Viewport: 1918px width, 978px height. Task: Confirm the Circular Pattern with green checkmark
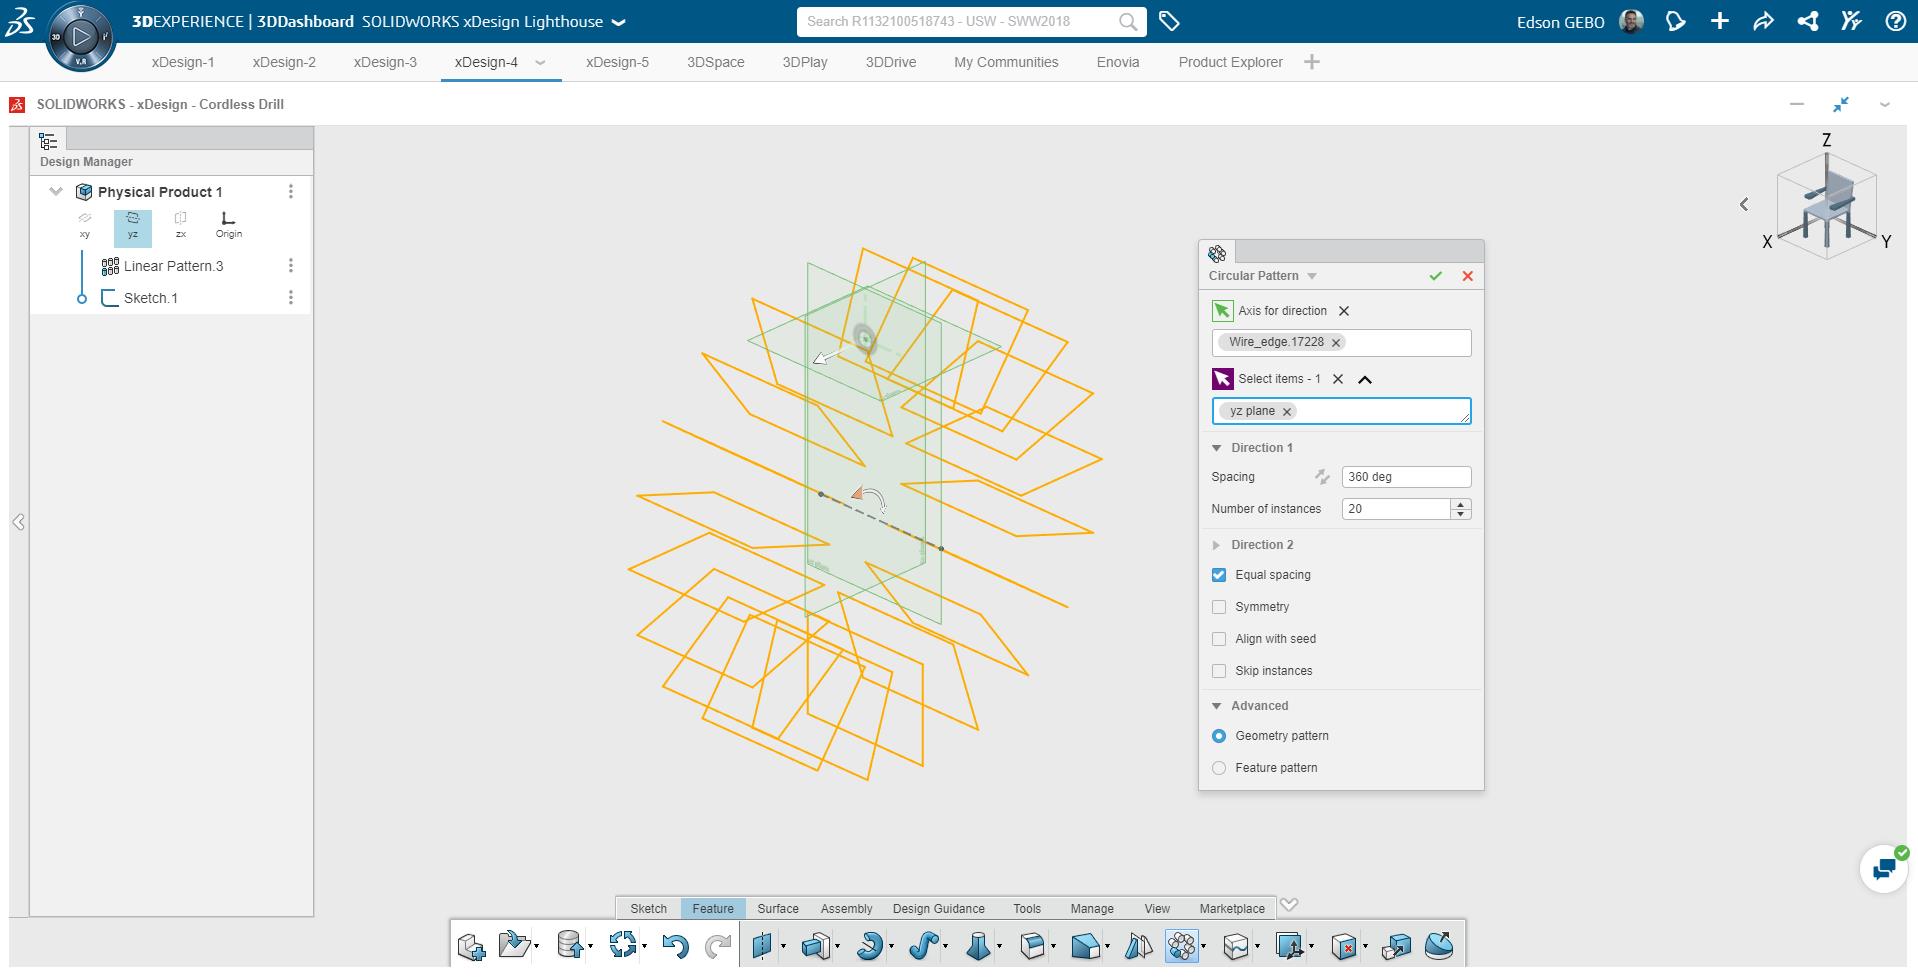pos(1435,276)
